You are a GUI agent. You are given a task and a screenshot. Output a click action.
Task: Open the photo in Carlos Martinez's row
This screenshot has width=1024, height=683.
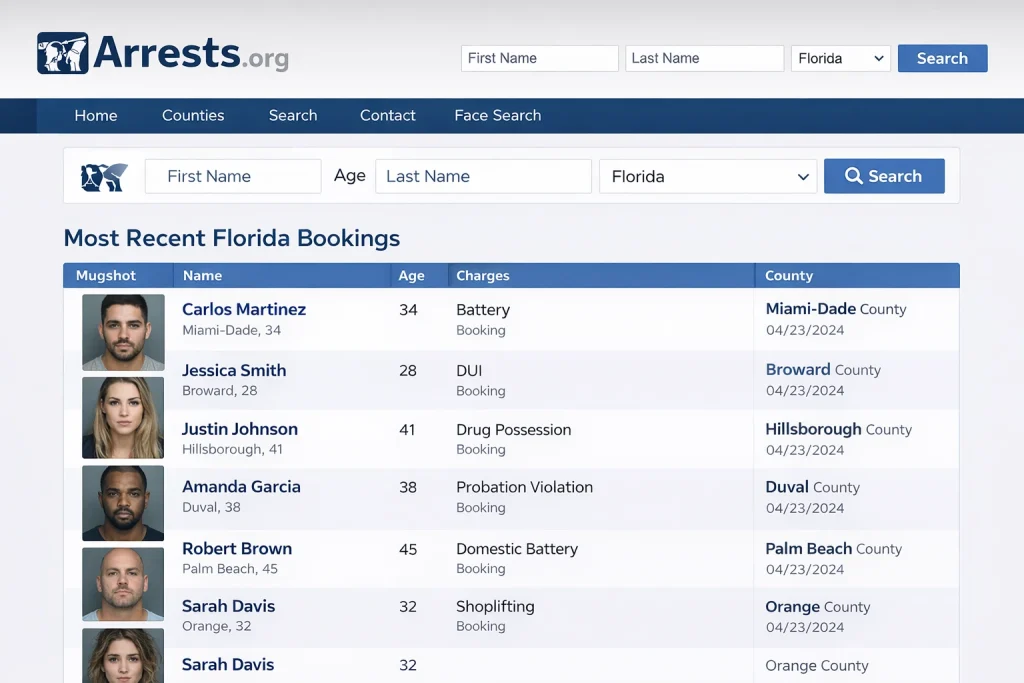(123, 332)
